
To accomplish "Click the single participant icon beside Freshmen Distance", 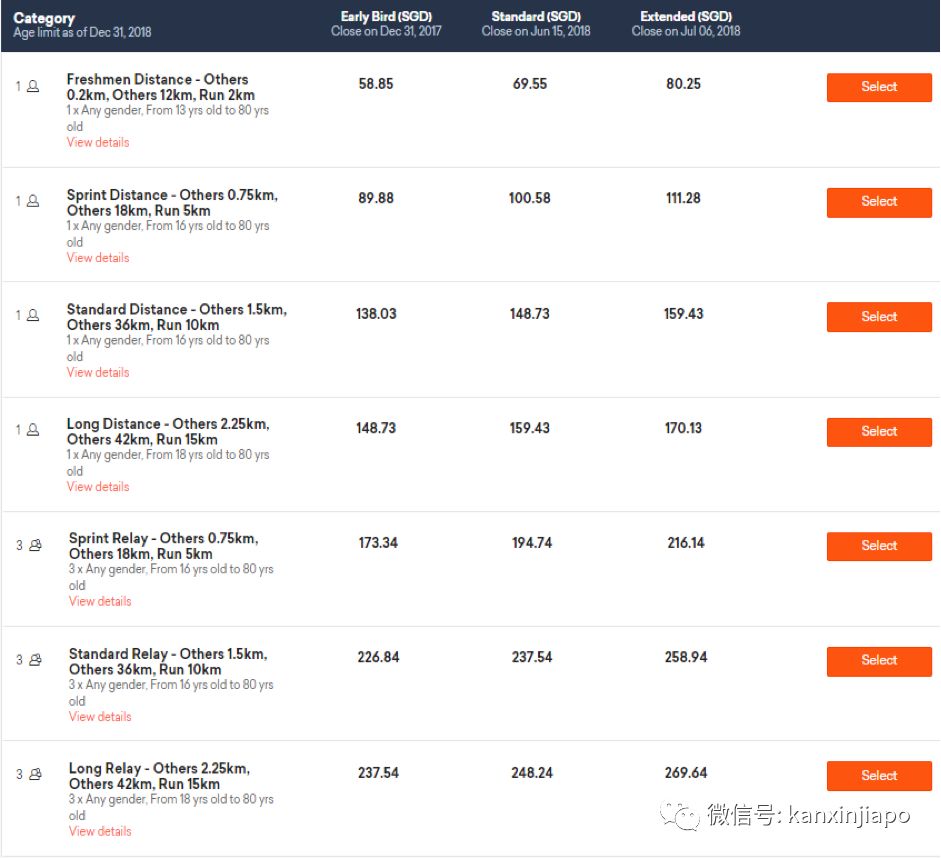I will pyautogui.click(x=33, y=87).
